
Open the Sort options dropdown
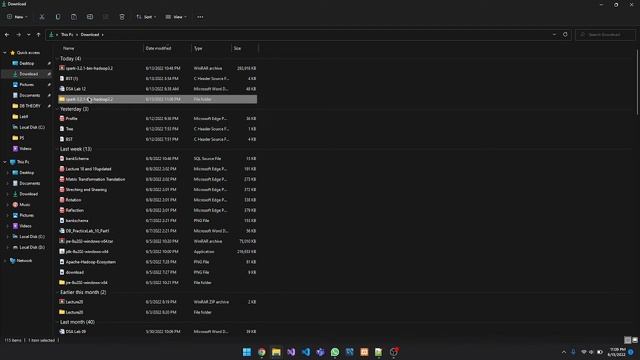pos(146,17)
